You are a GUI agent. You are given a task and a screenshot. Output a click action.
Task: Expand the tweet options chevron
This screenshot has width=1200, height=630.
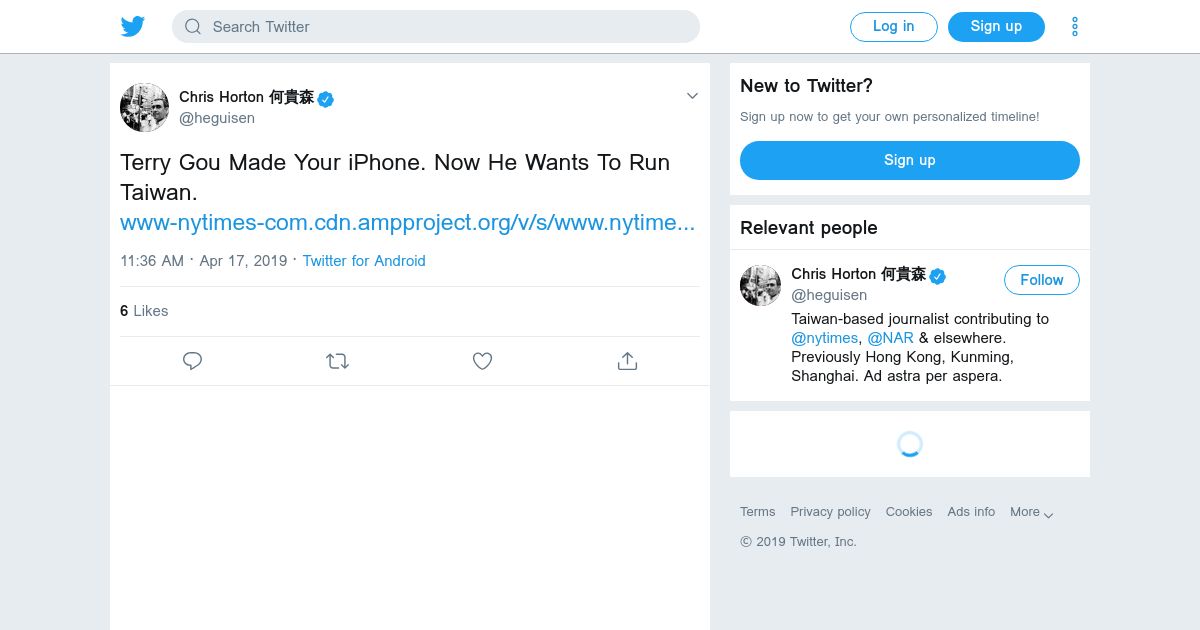(x=691, y=96)
